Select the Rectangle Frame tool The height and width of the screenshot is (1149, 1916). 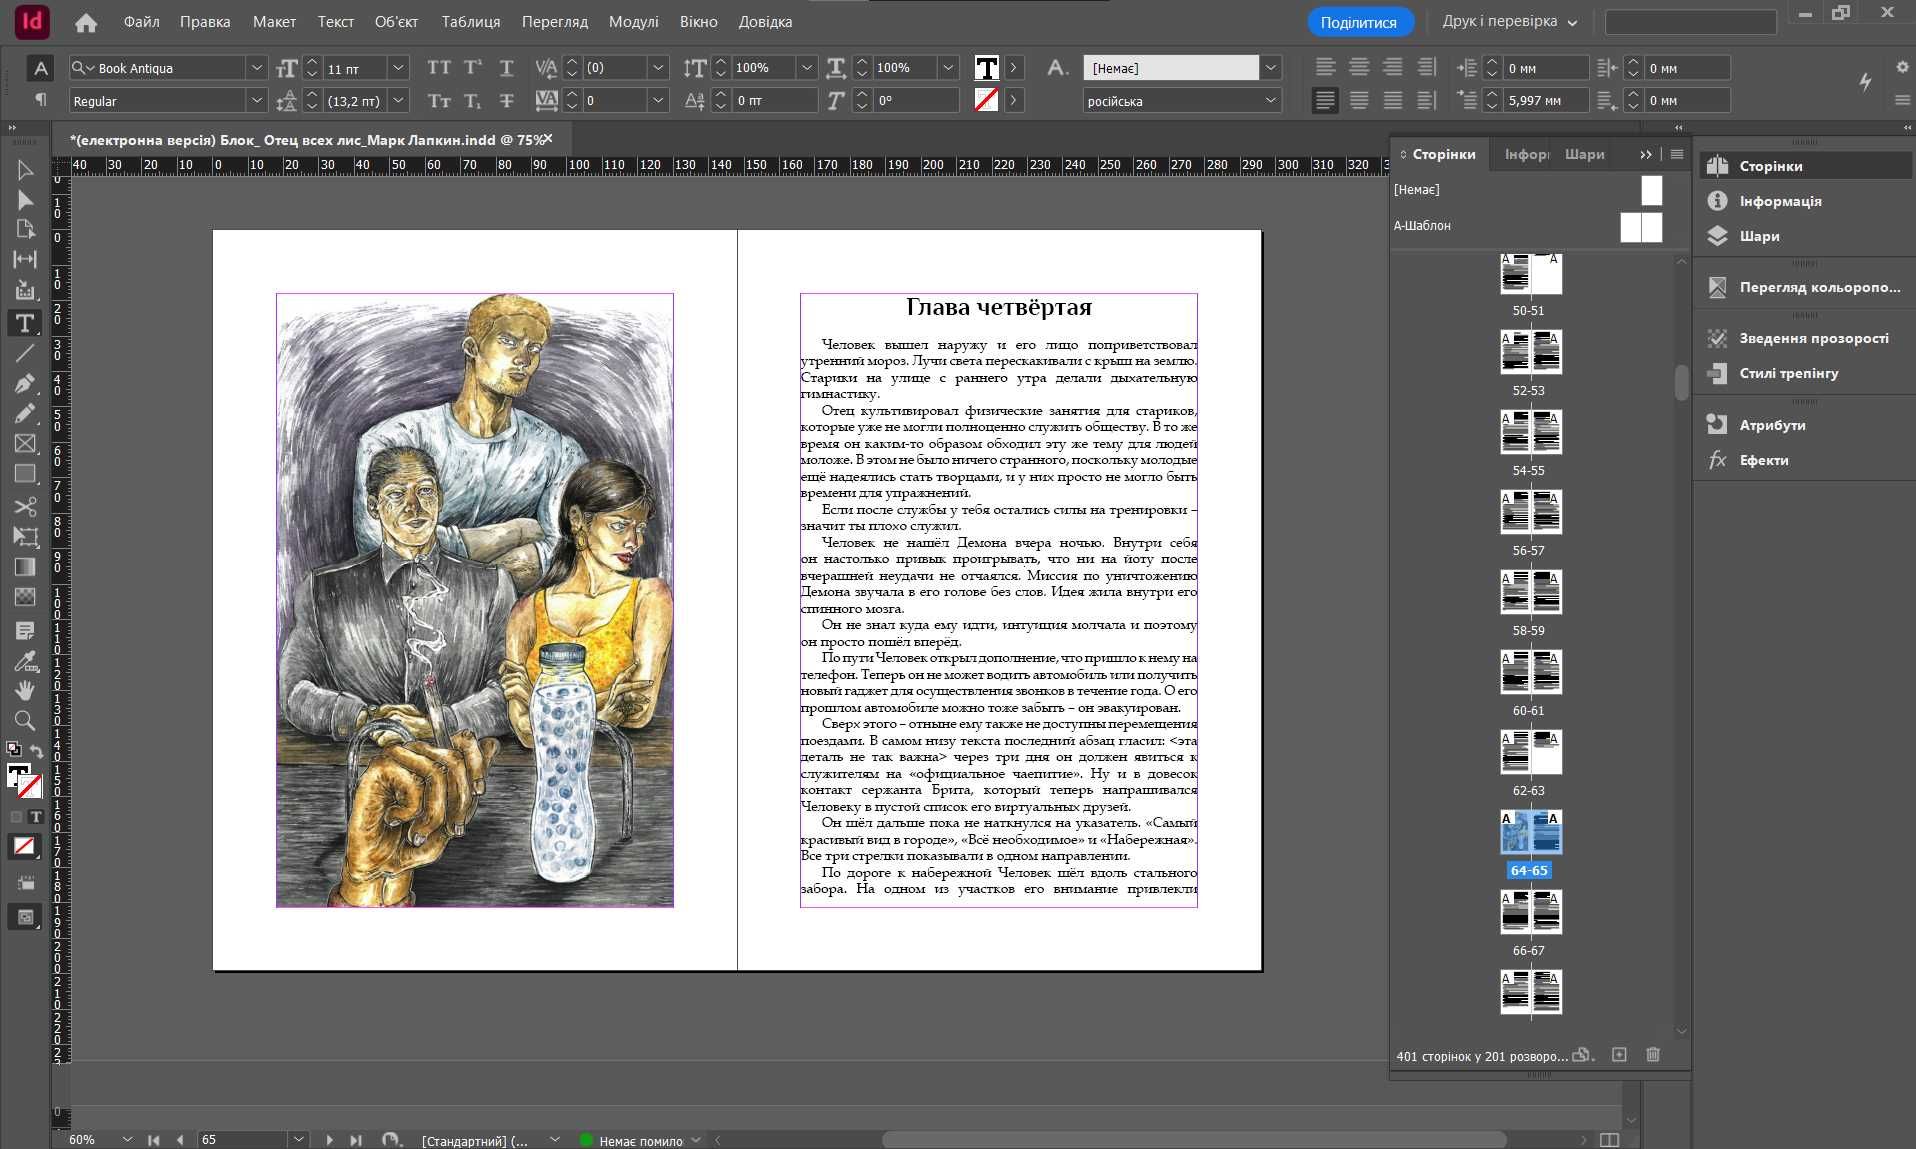tap(25, 443)
